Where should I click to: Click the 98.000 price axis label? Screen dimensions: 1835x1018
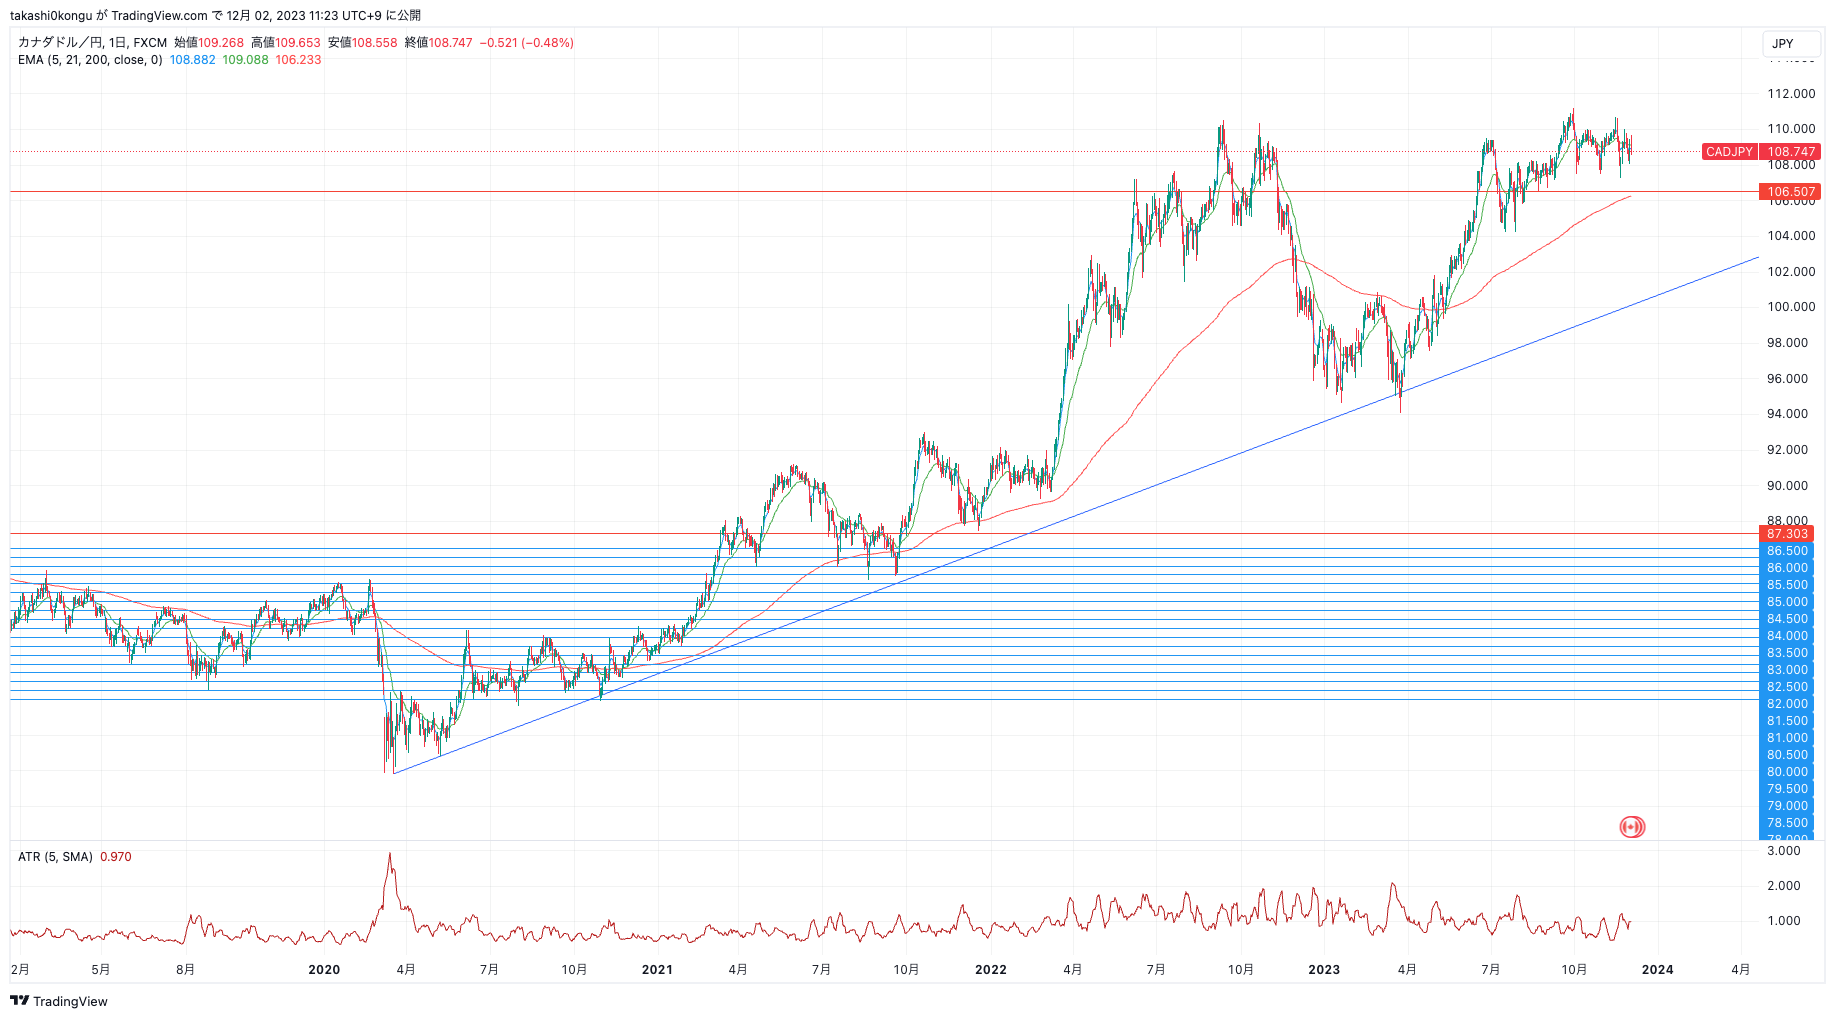[x=1787, y=343]
